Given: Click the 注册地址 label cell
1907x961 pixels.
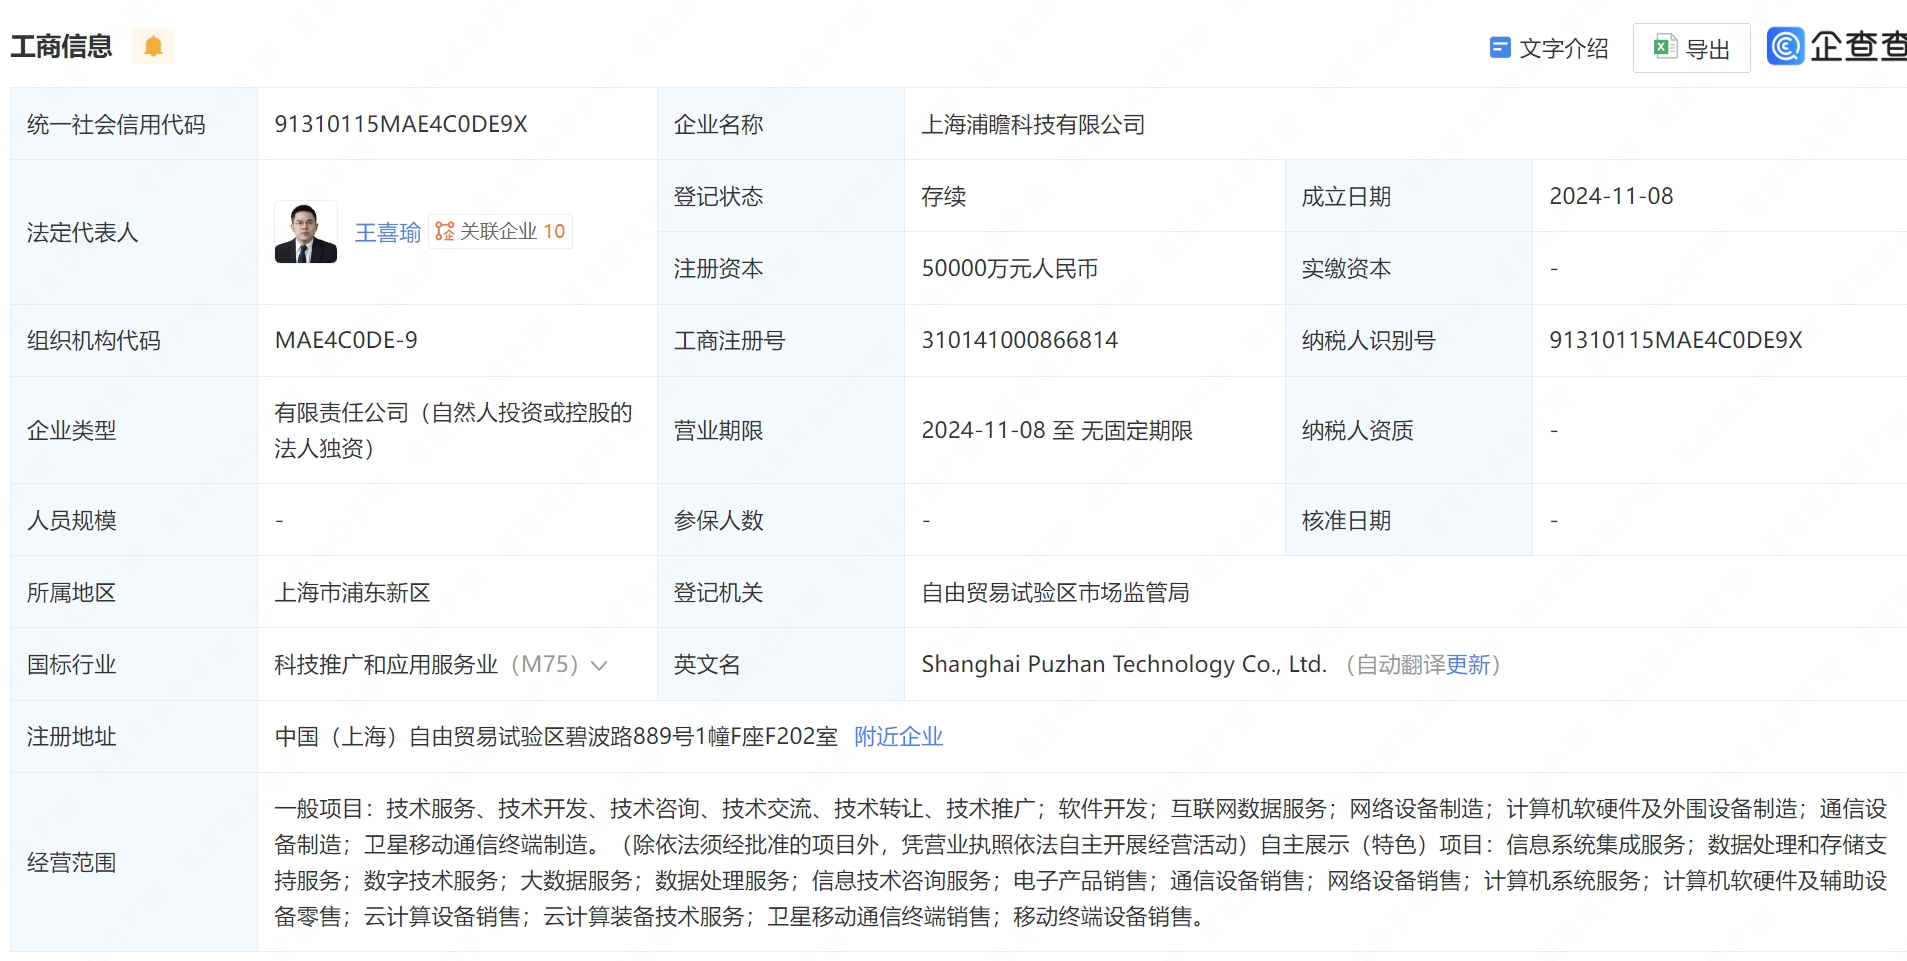Looking at the screenshot, I should [134, 736].
